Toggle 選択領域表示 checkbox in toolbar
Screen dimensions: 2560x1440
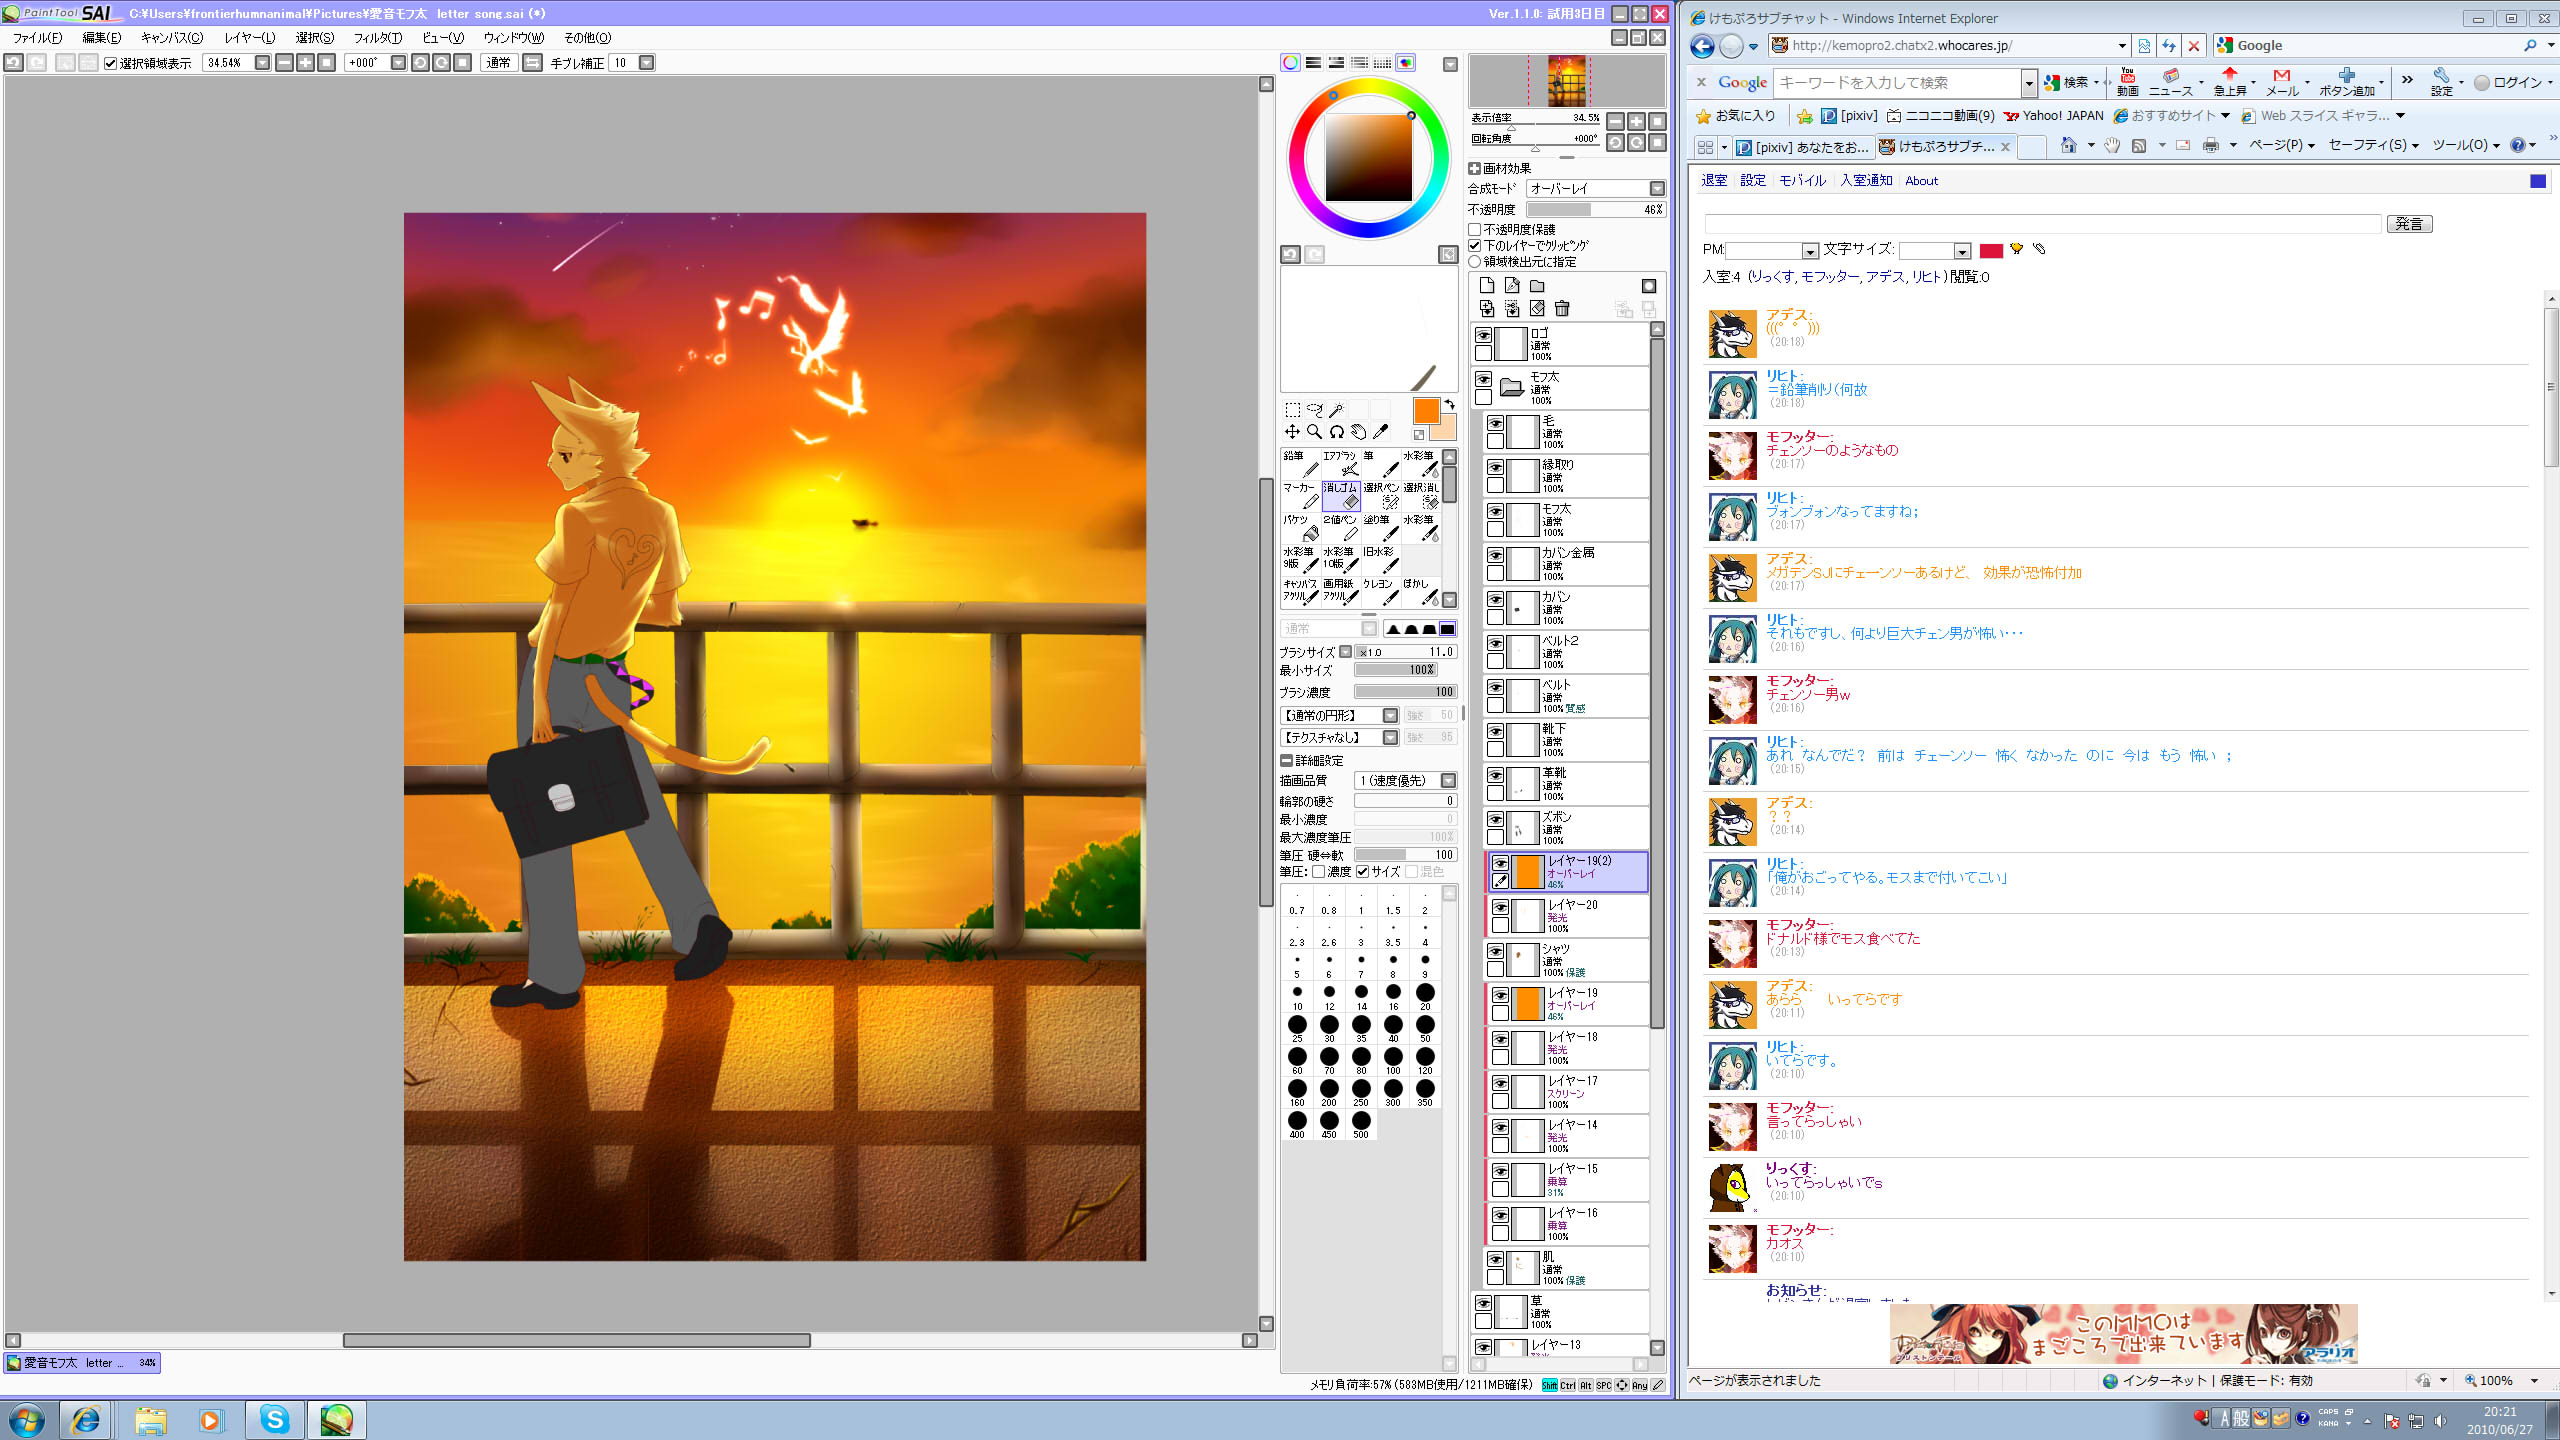point(111,63)
